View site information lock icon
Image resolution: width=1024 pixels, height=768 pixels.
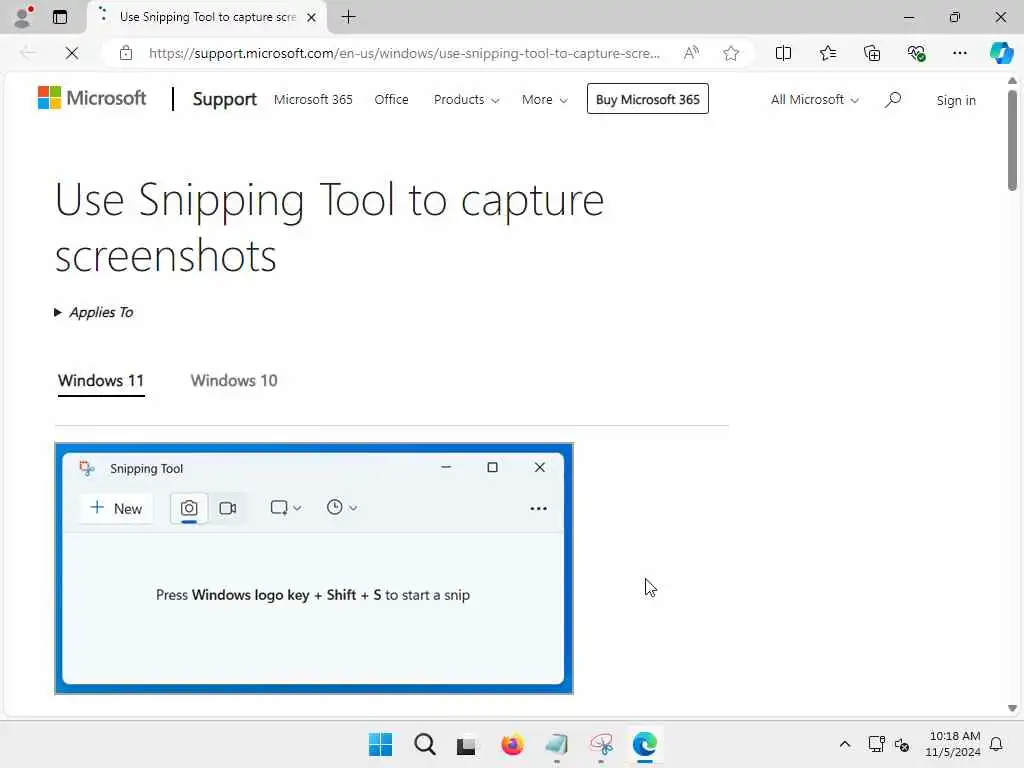tap(126, 53)
